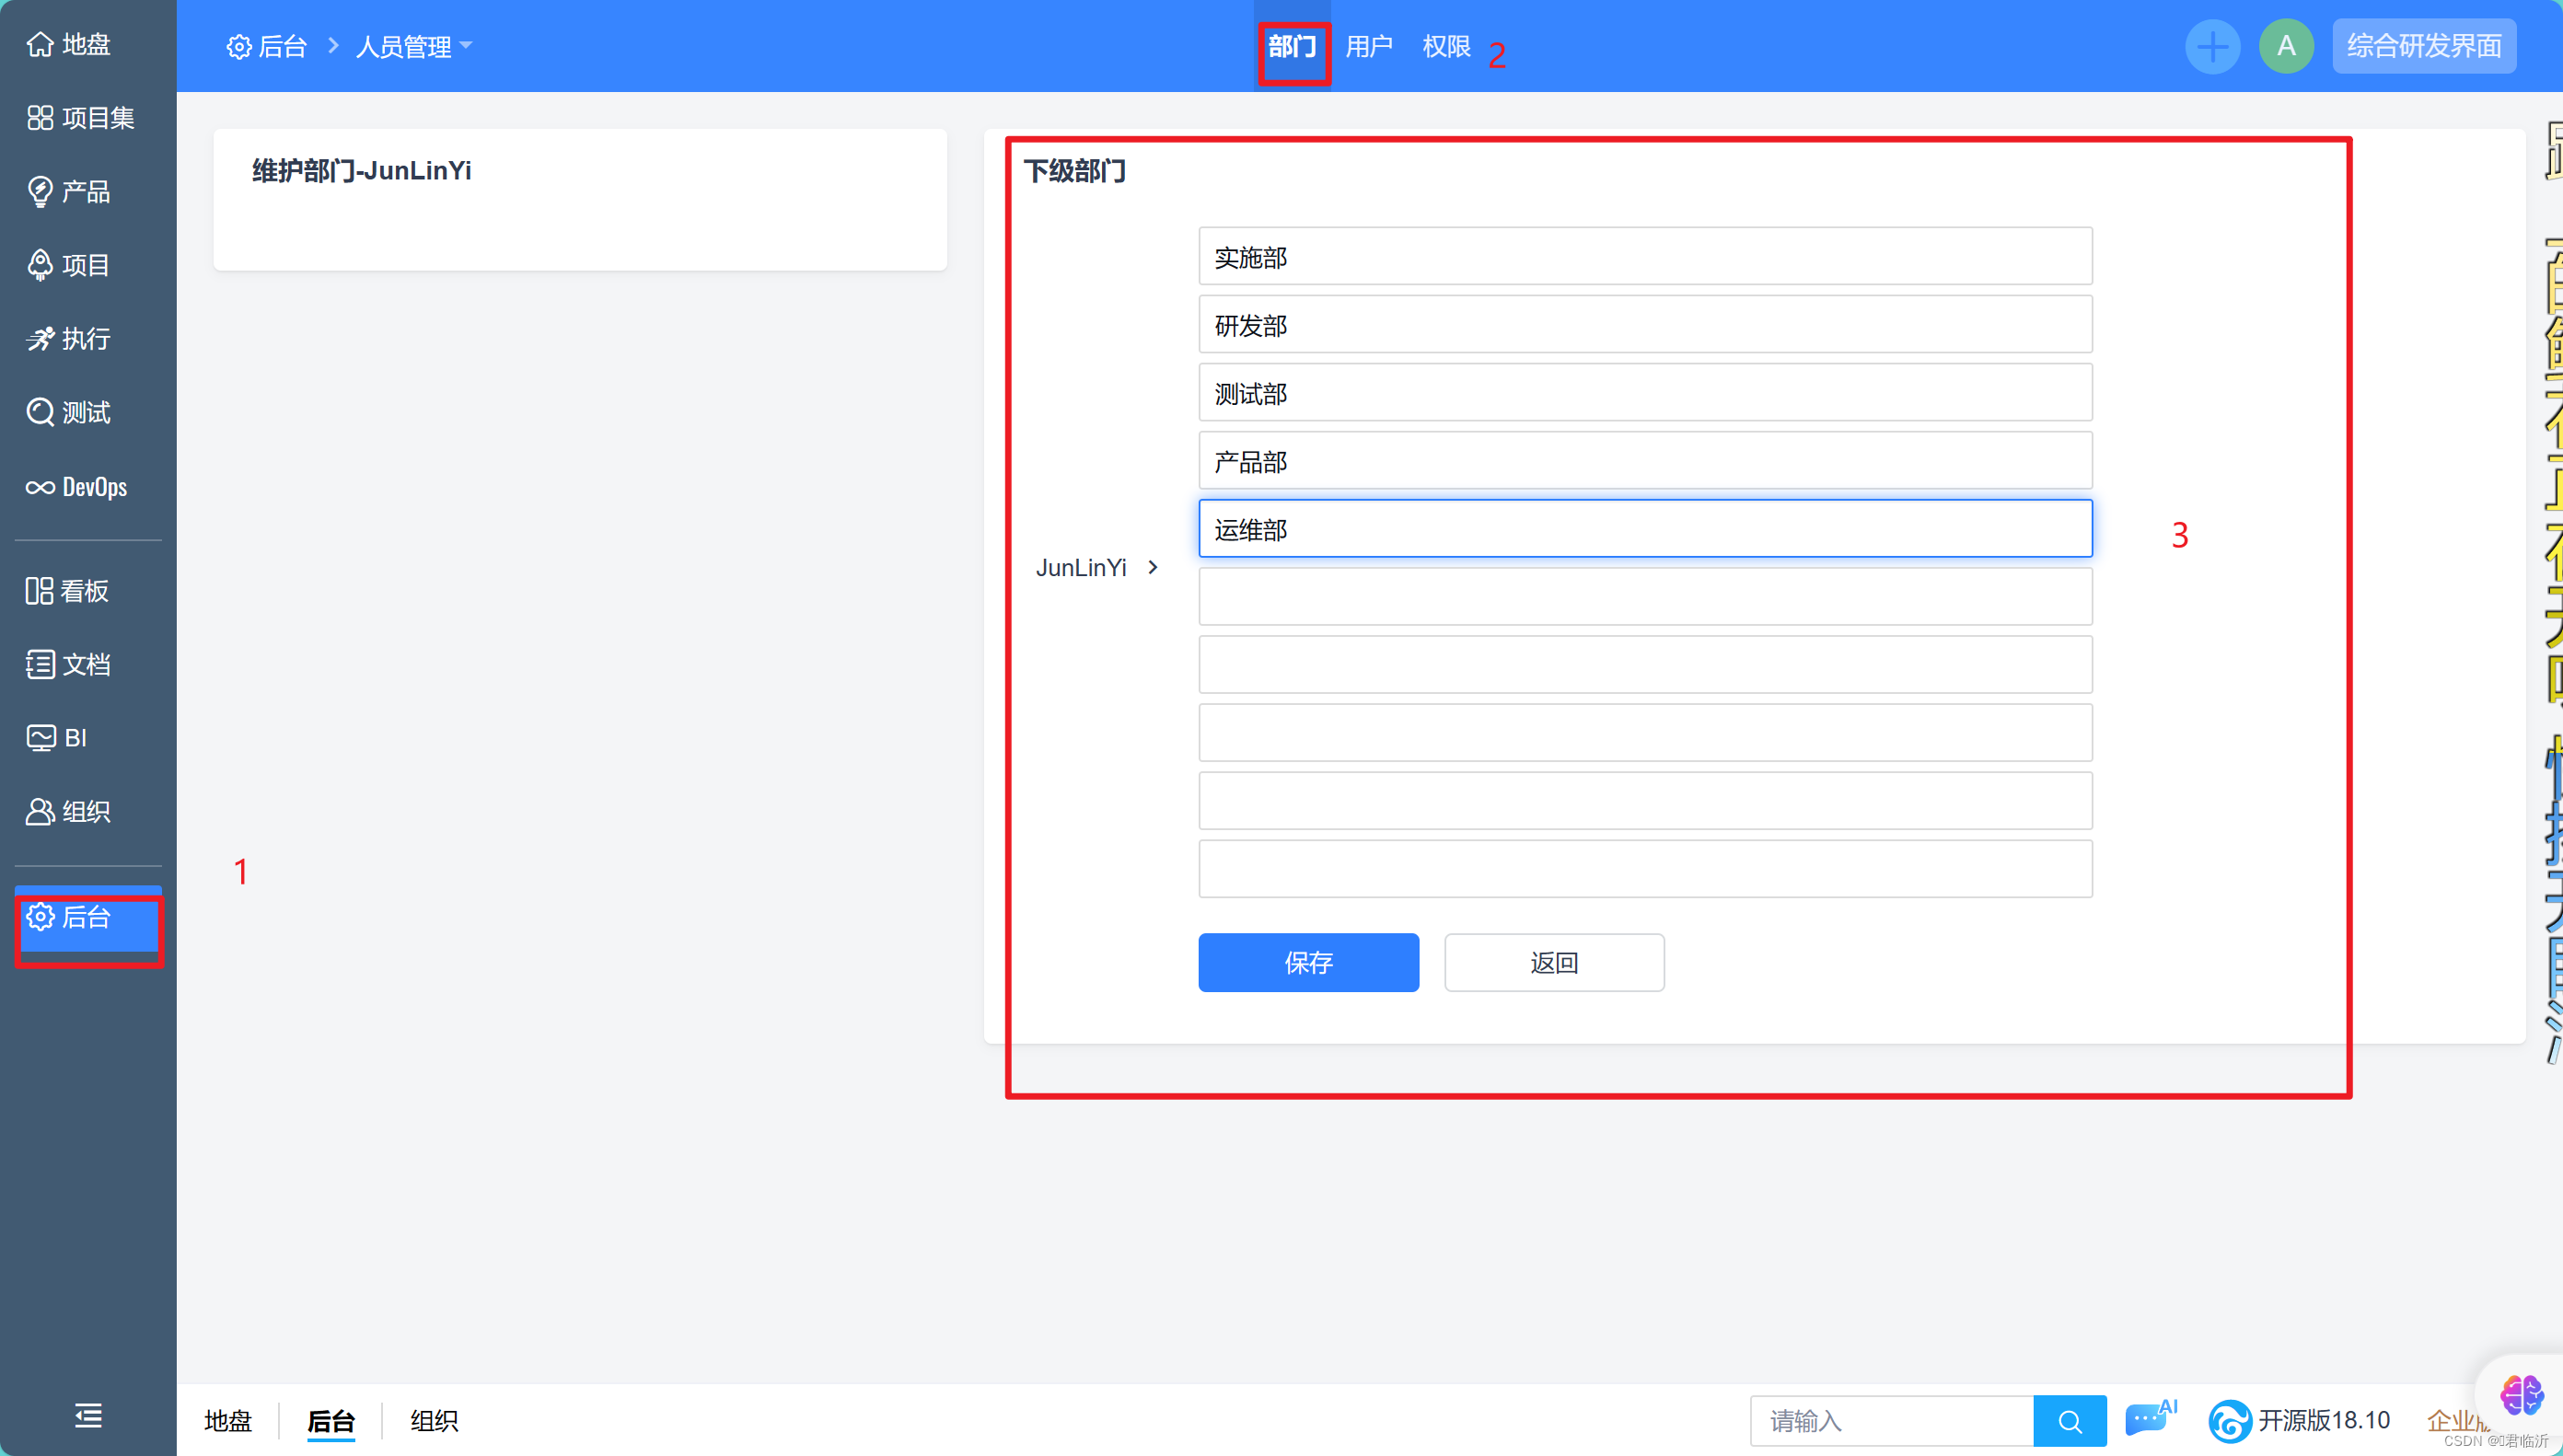Open the 综合研发界面 mode switcher
Image resolution: width=2563 pixels, height=1456 pixels.
point(2423,46)
